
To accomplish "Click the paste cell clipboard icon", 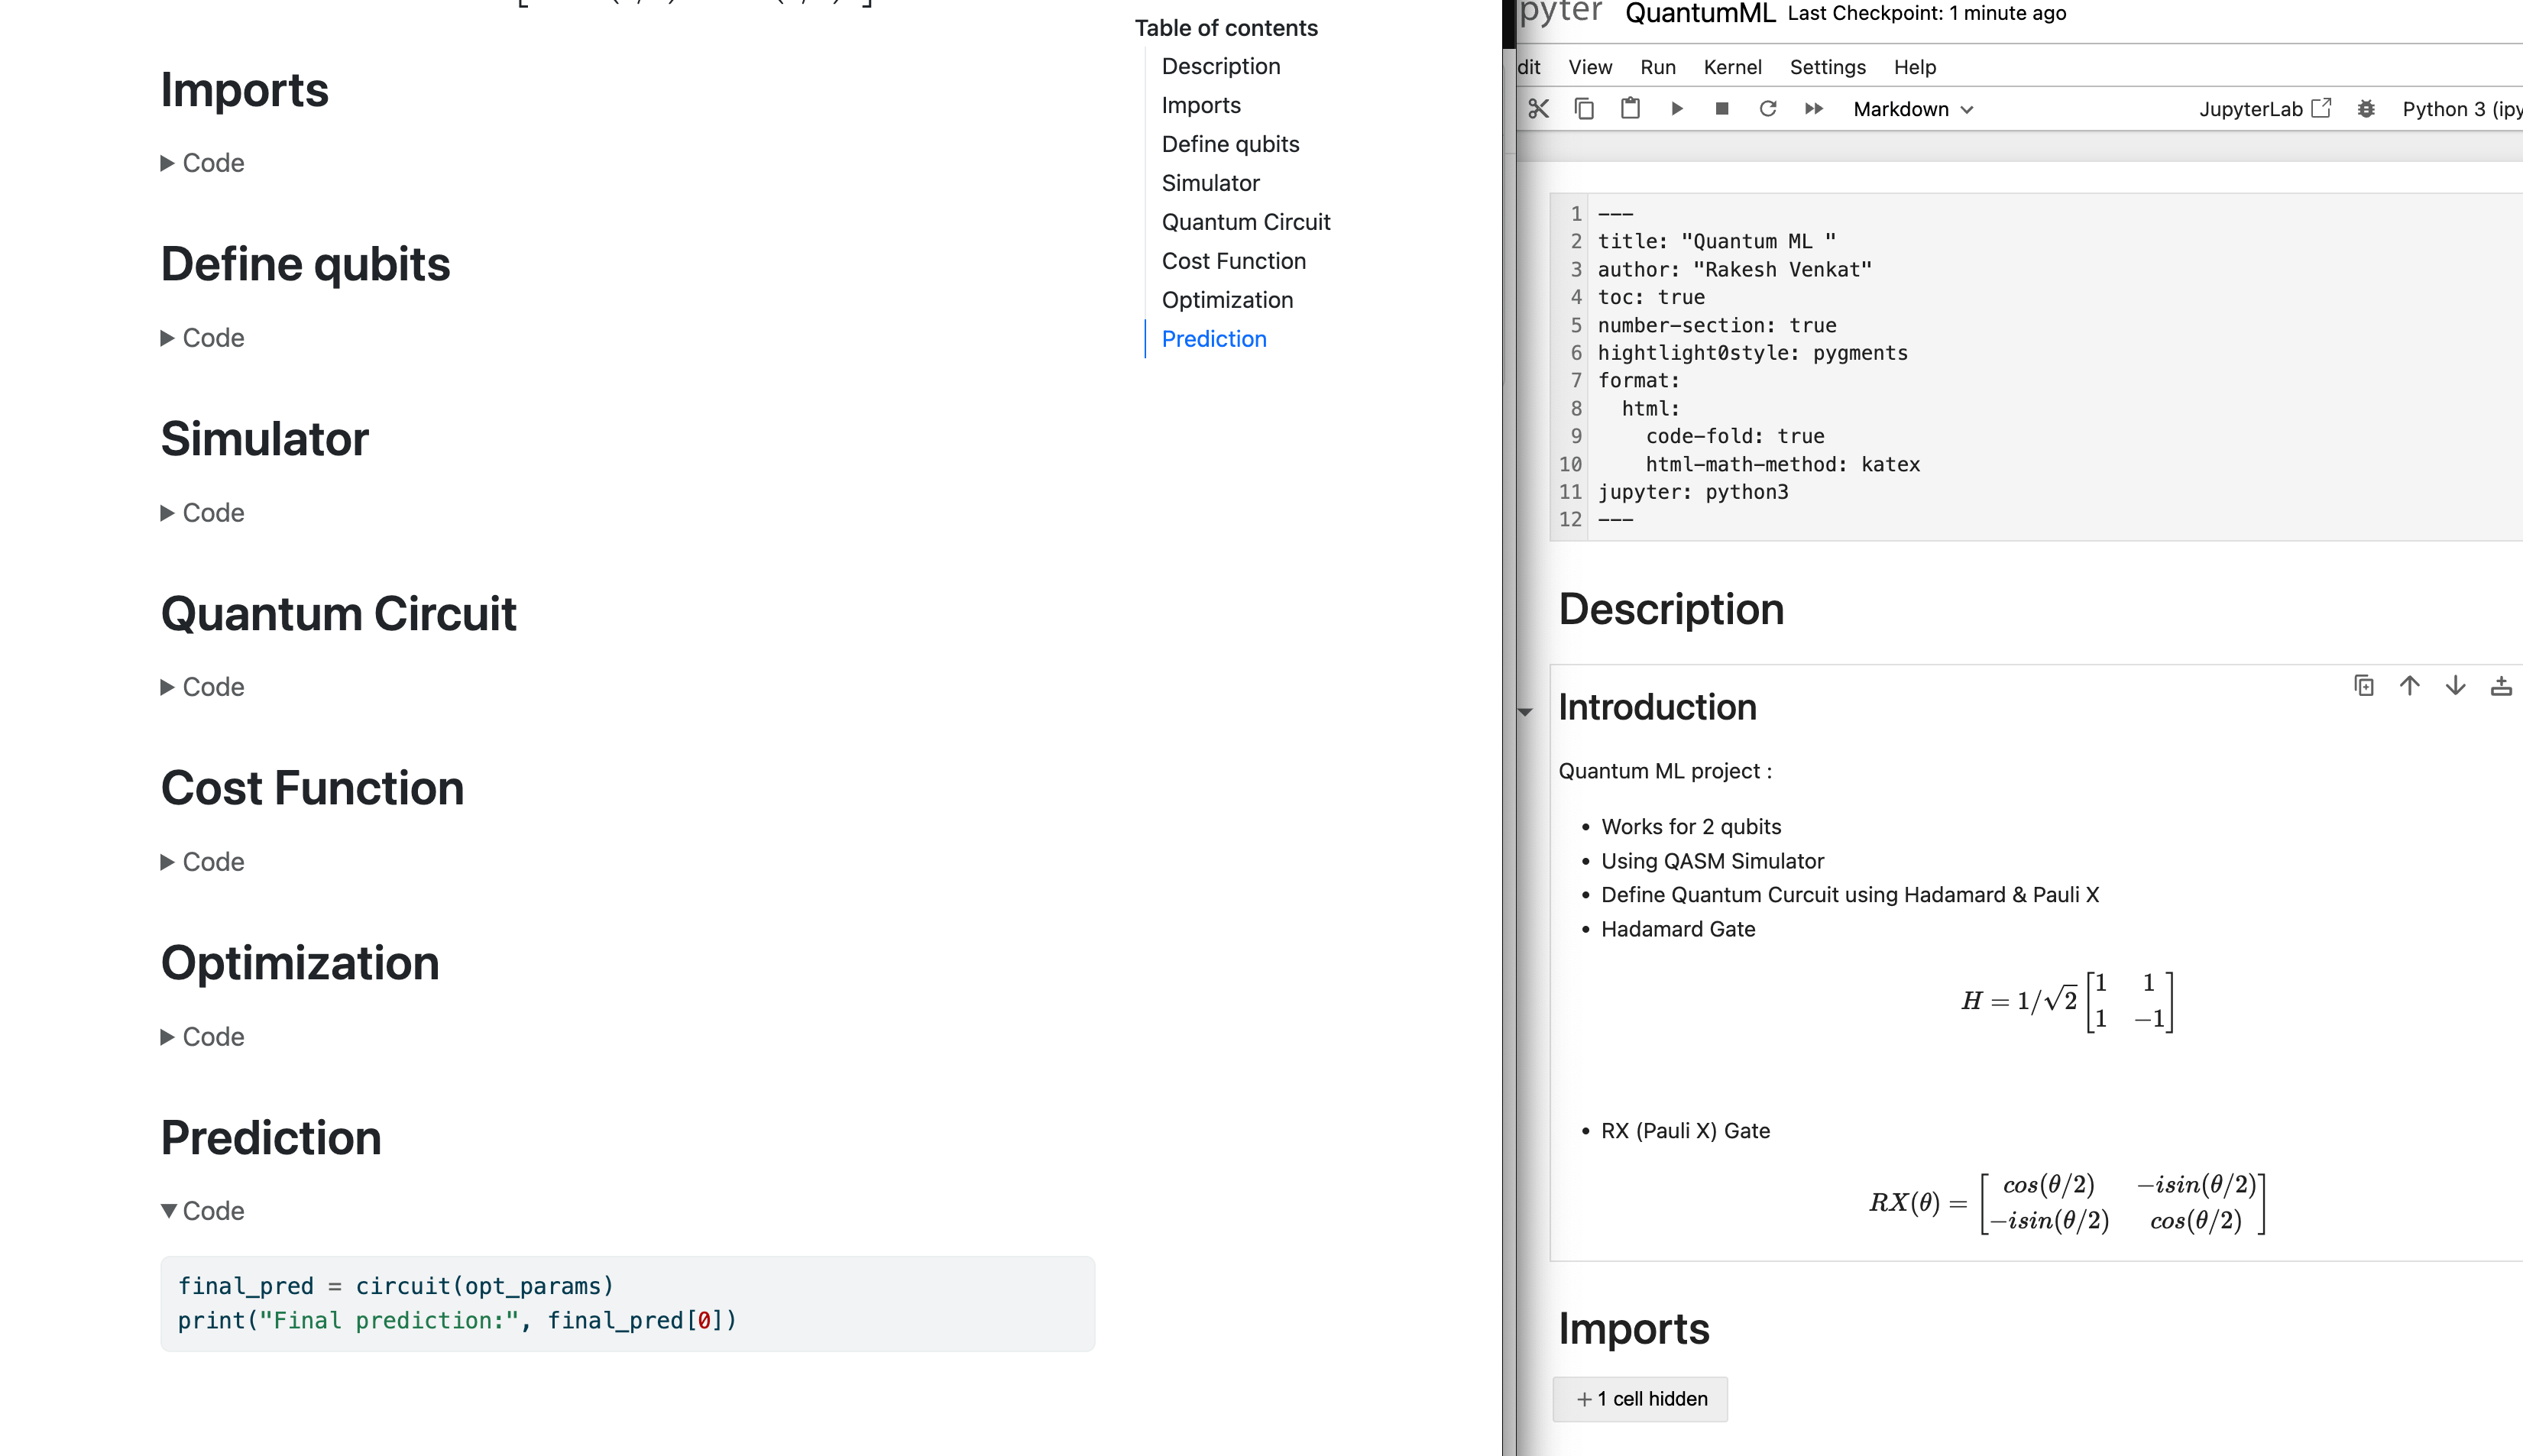I will (1630, 109).
